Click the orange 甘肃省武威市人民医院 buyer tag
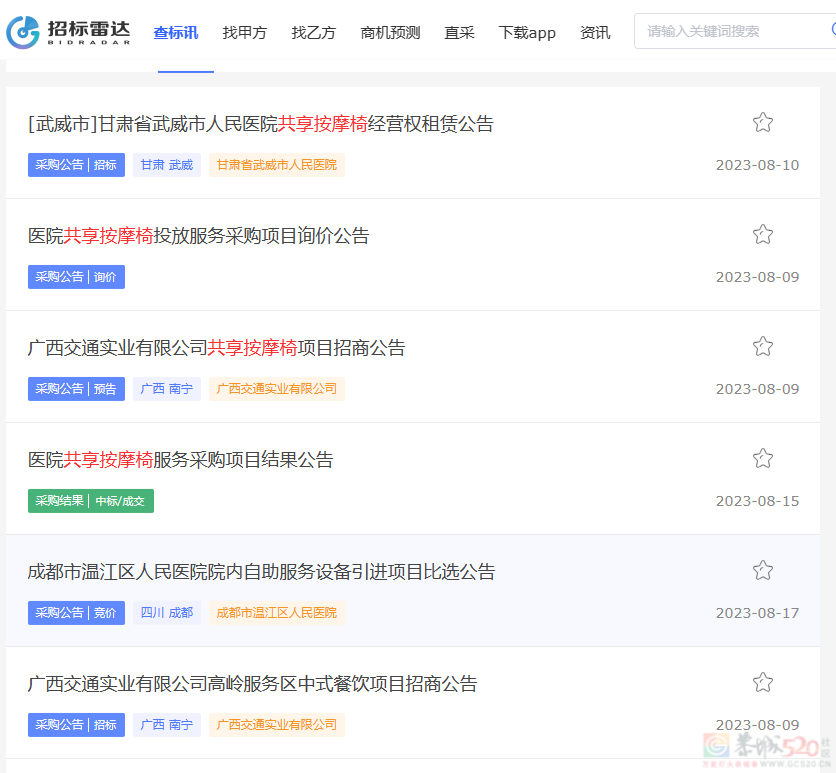This screenshot has height=773, width=836. pyautogui.click(x=277, y=165)
